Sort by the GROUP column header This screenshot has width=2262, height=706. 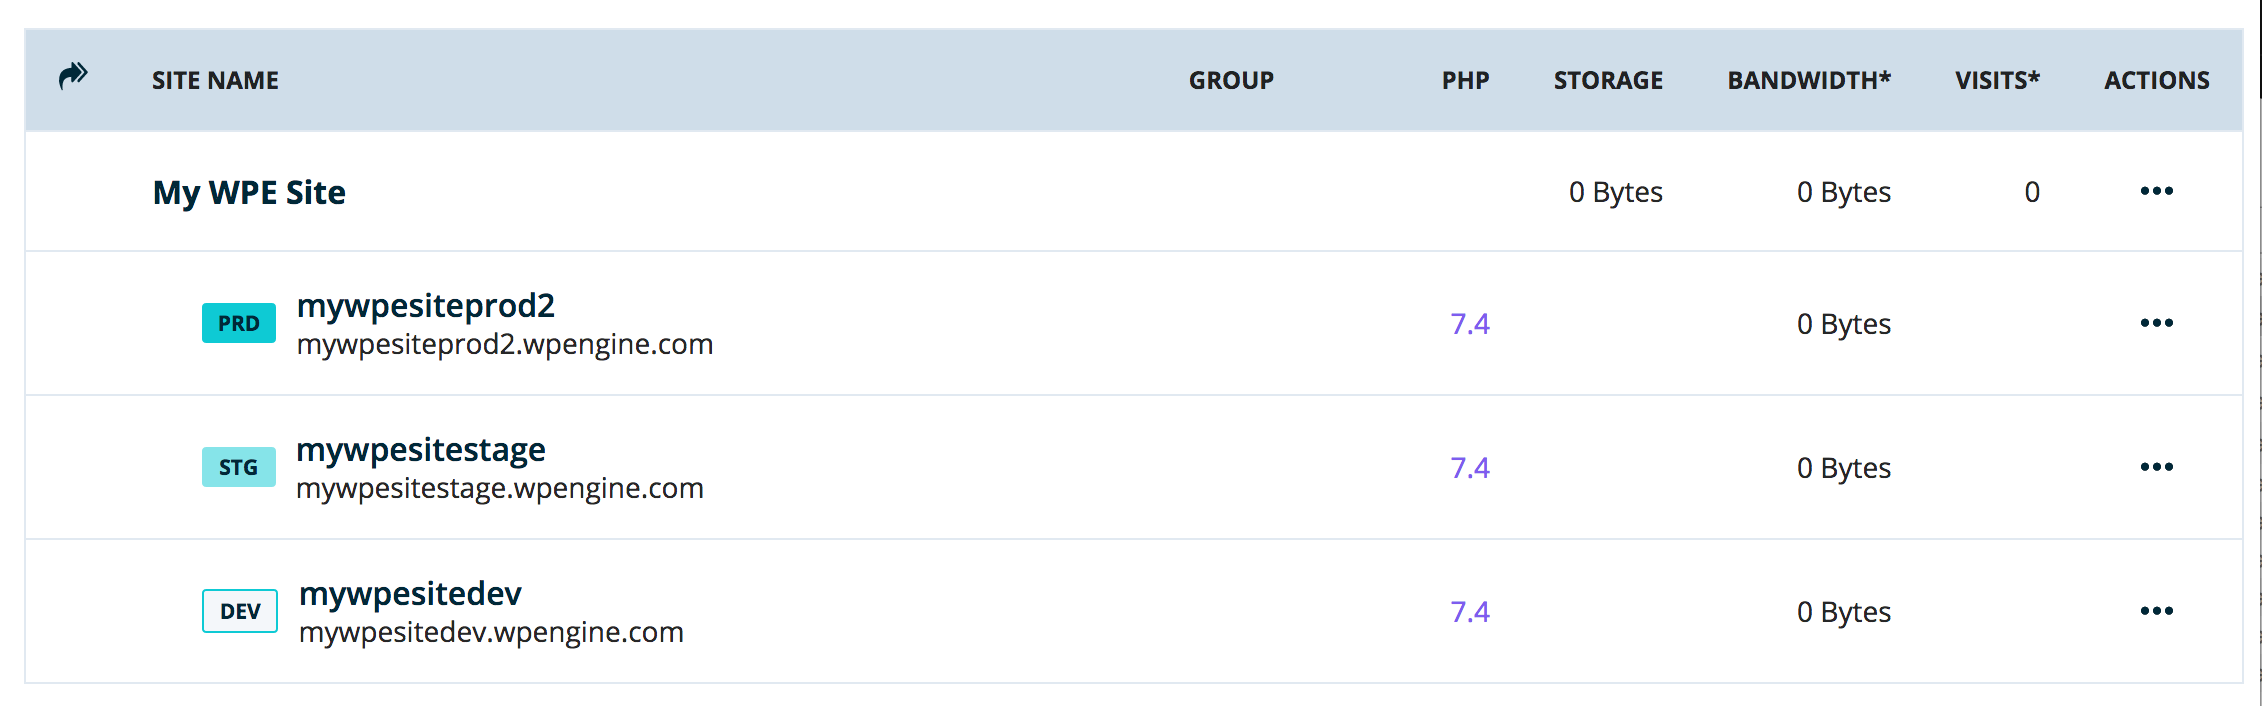coord(1231,80)
